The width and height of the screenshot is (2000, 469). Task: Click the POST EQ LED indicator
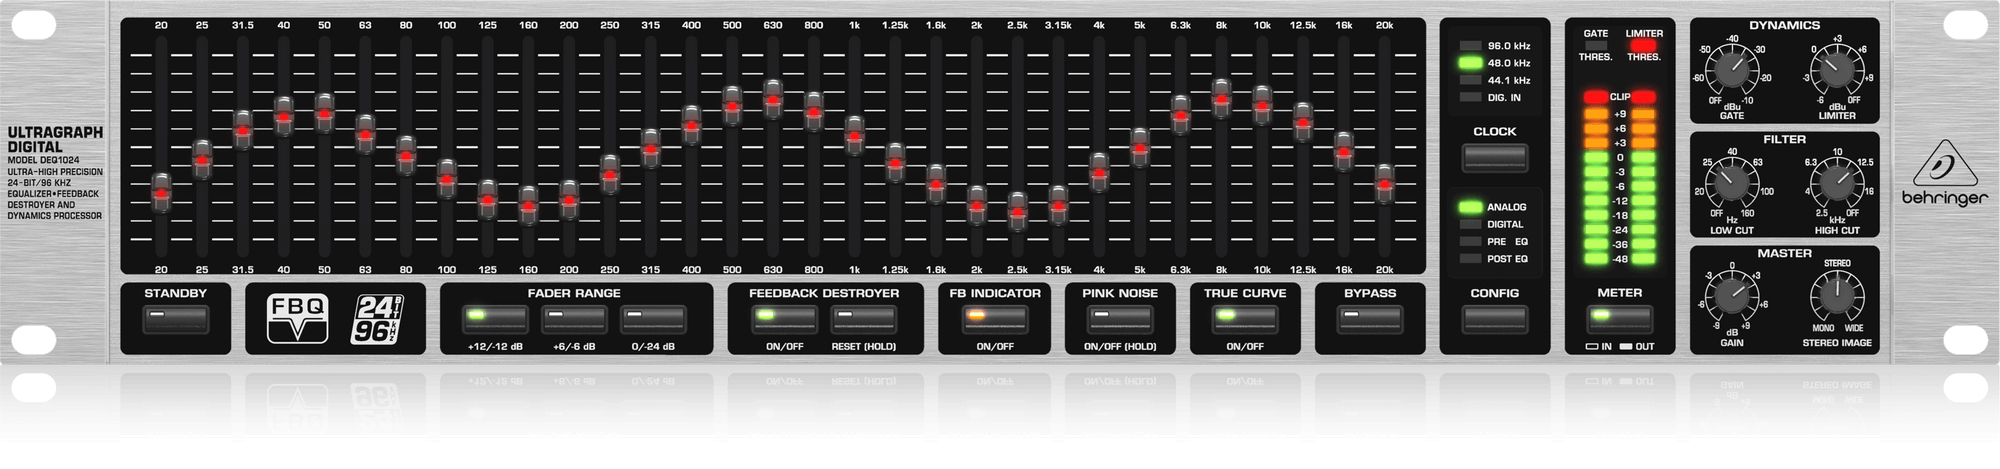coord(1469,258)
